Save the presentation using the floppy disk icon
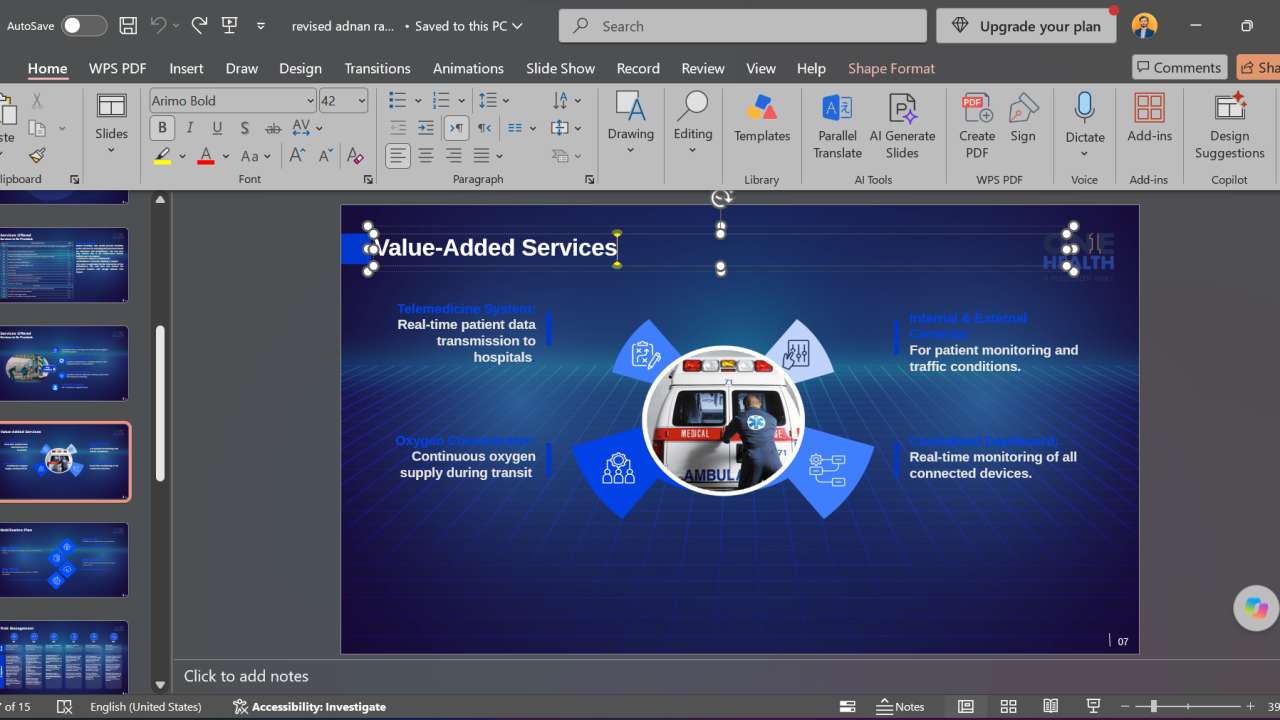 tap(128, 26)
